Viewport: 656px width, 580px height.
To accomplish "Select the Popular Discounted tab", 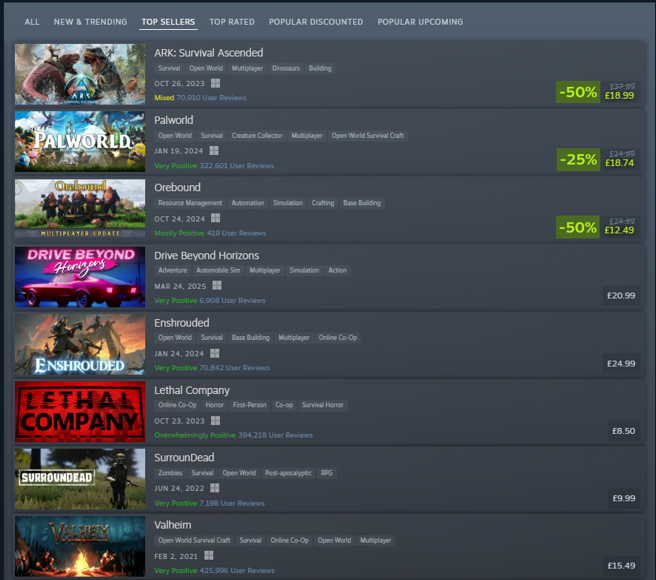I will point(316,22).
